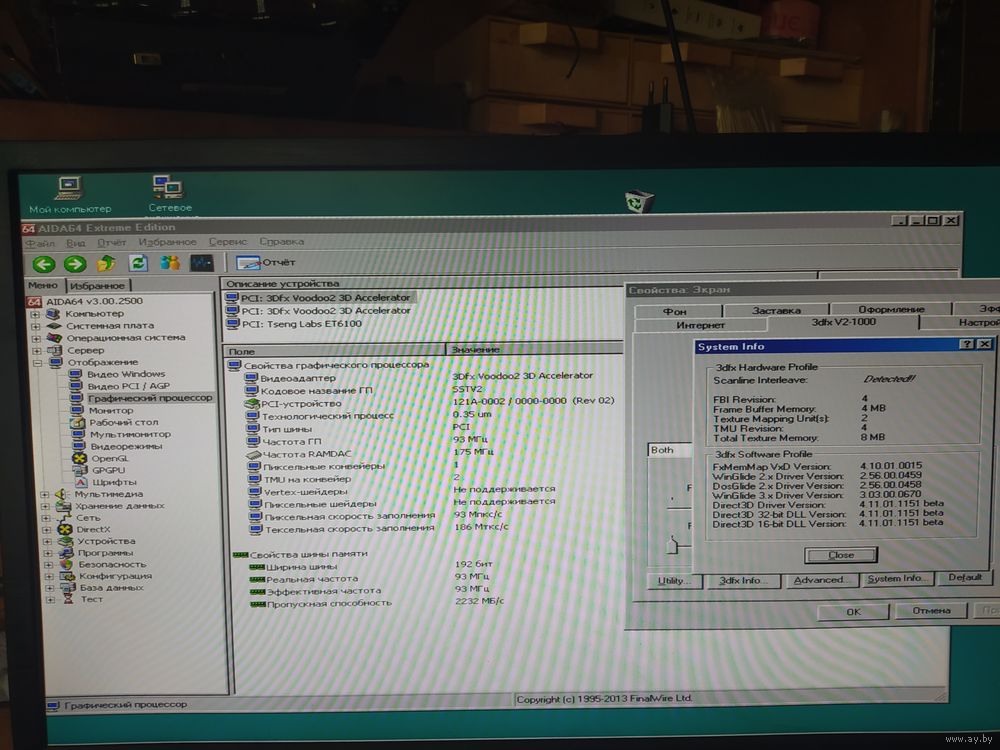Open the Both dropdown in the display properties

(670, 450)
